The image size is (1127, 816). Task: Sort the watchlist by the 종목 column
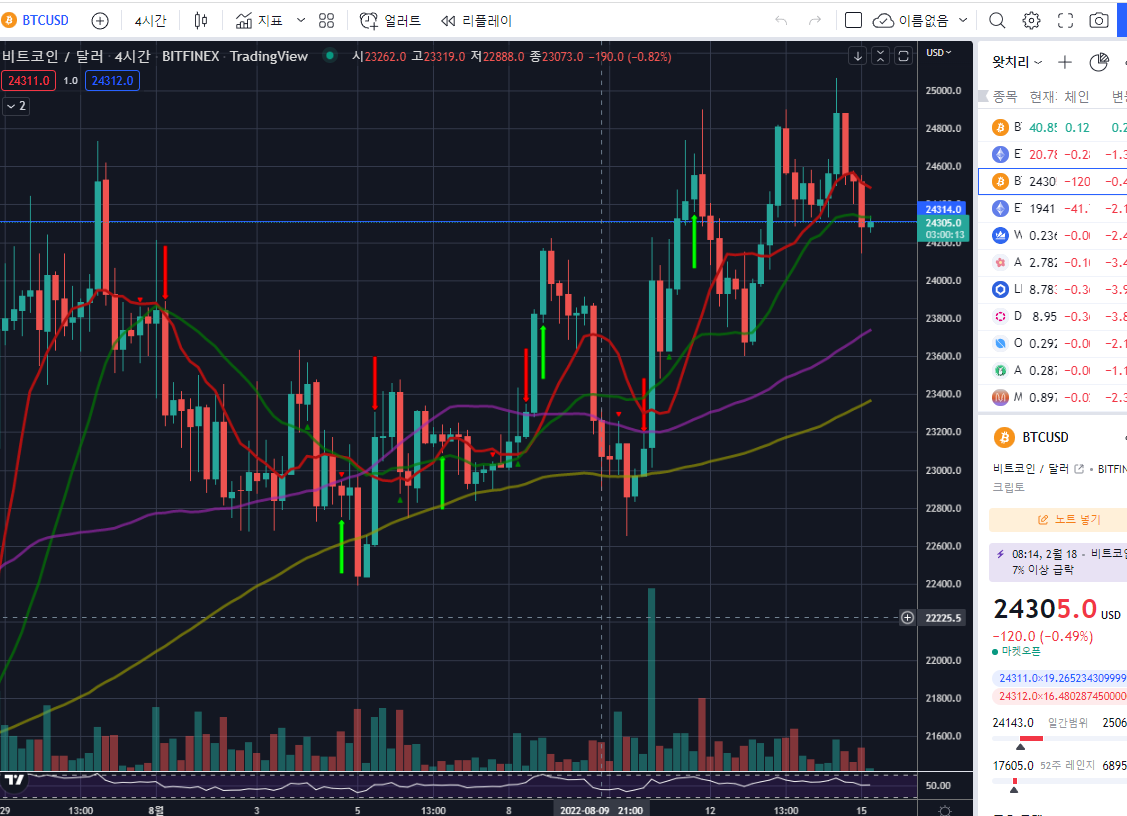(x=1005, y=96)
